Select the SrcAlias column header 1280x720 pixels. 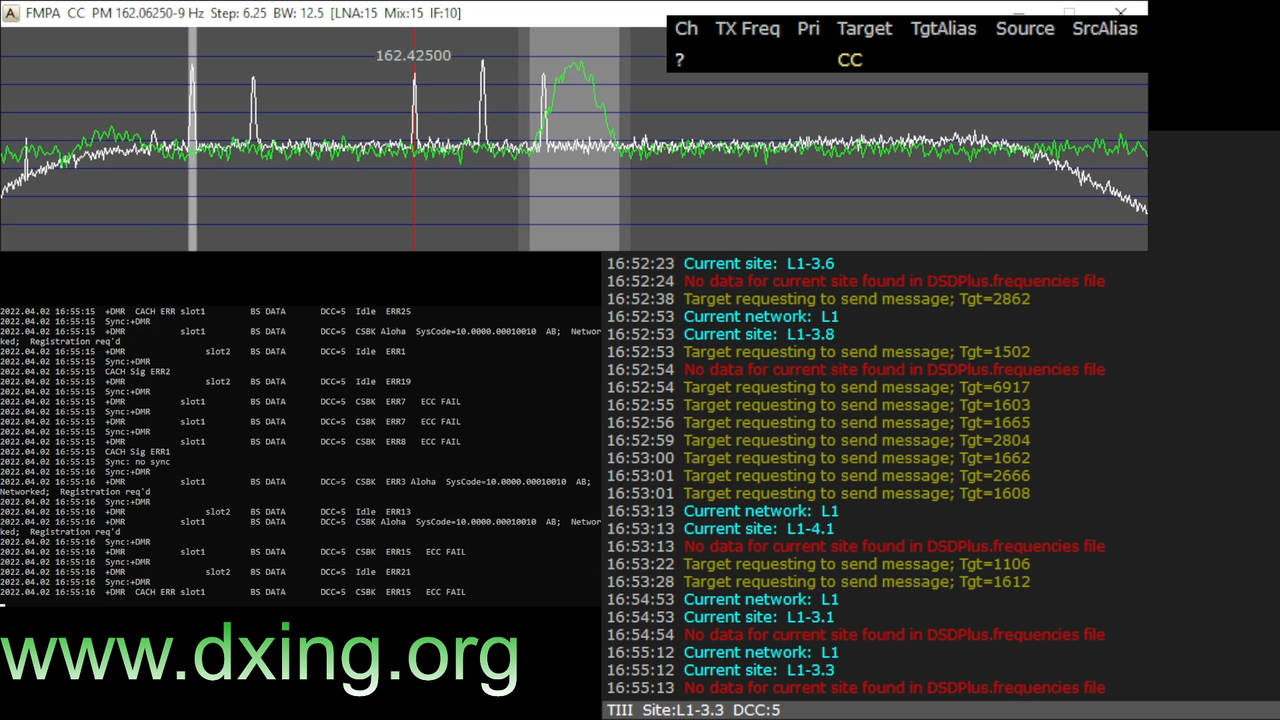(x=1105, y=29)
